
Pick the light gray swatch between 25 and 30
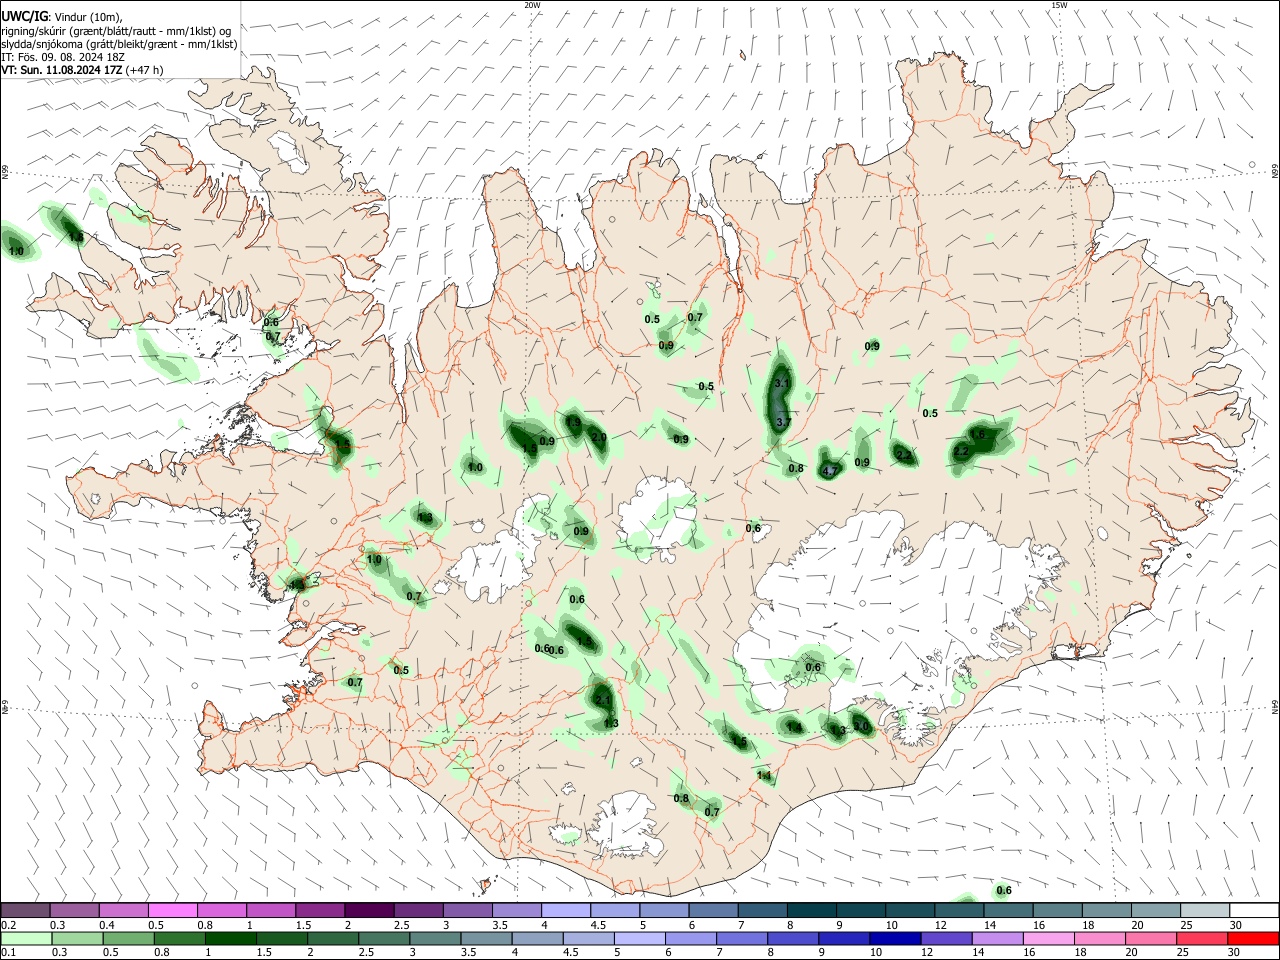[x=1205, y=910]
